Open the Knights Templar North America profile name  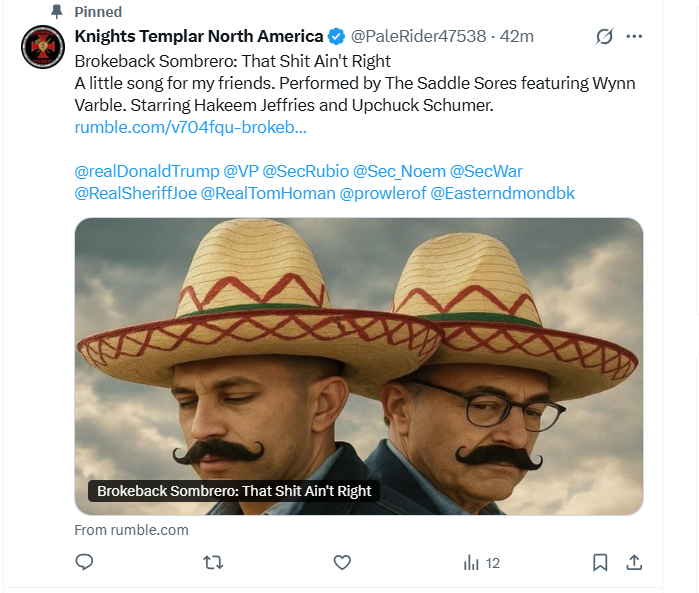coord(199,37)
